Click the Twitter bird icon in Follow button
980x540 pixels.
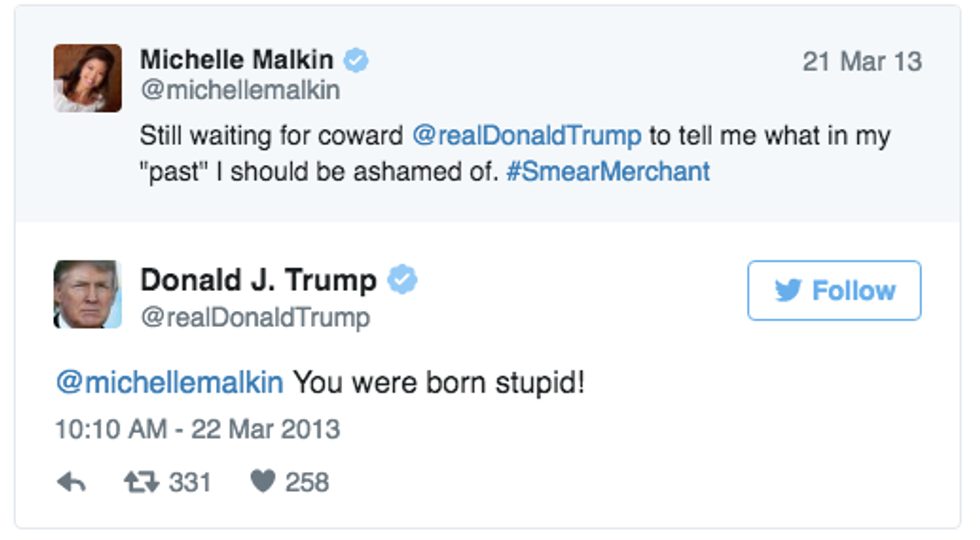pyautogui.click(x=788, y=291)
